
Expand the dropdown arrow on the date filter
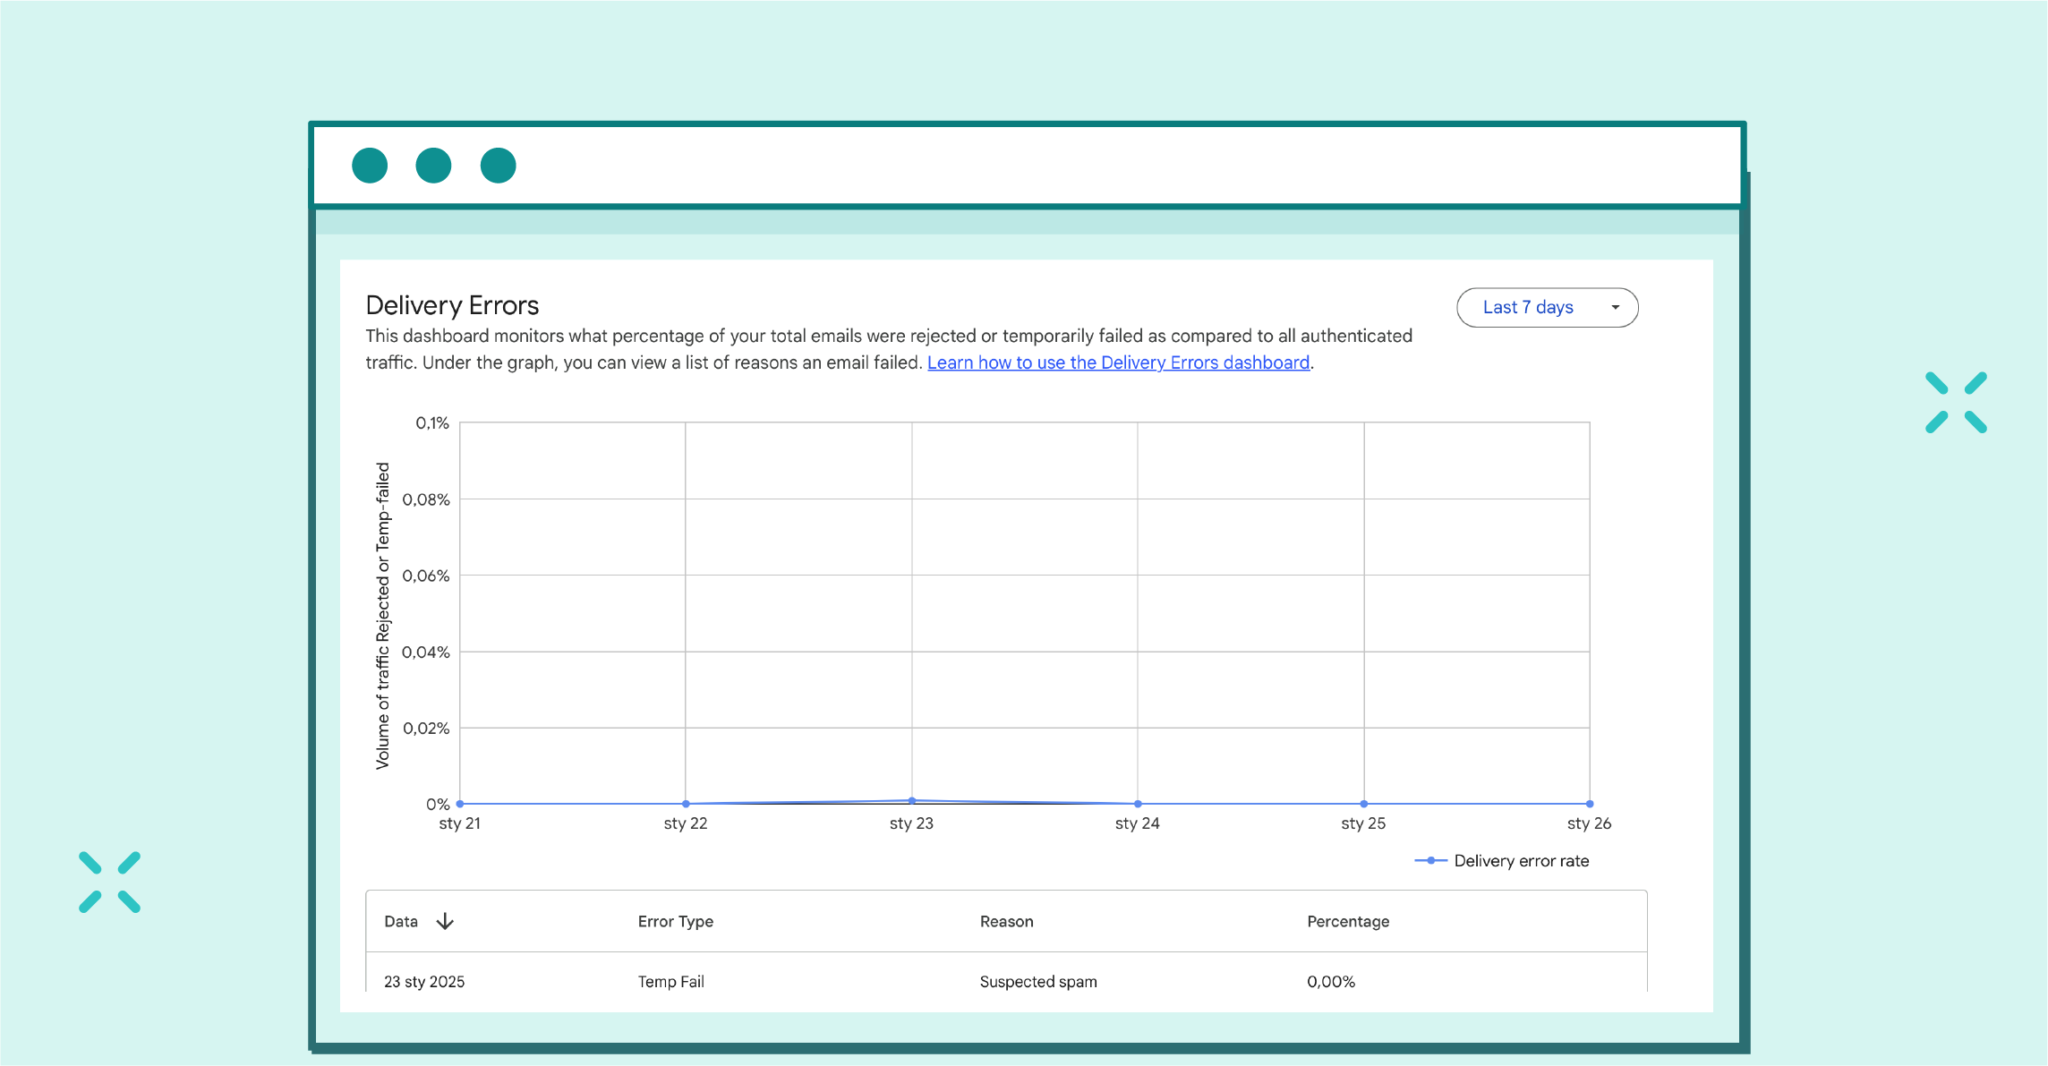[x=1617, y=307]
